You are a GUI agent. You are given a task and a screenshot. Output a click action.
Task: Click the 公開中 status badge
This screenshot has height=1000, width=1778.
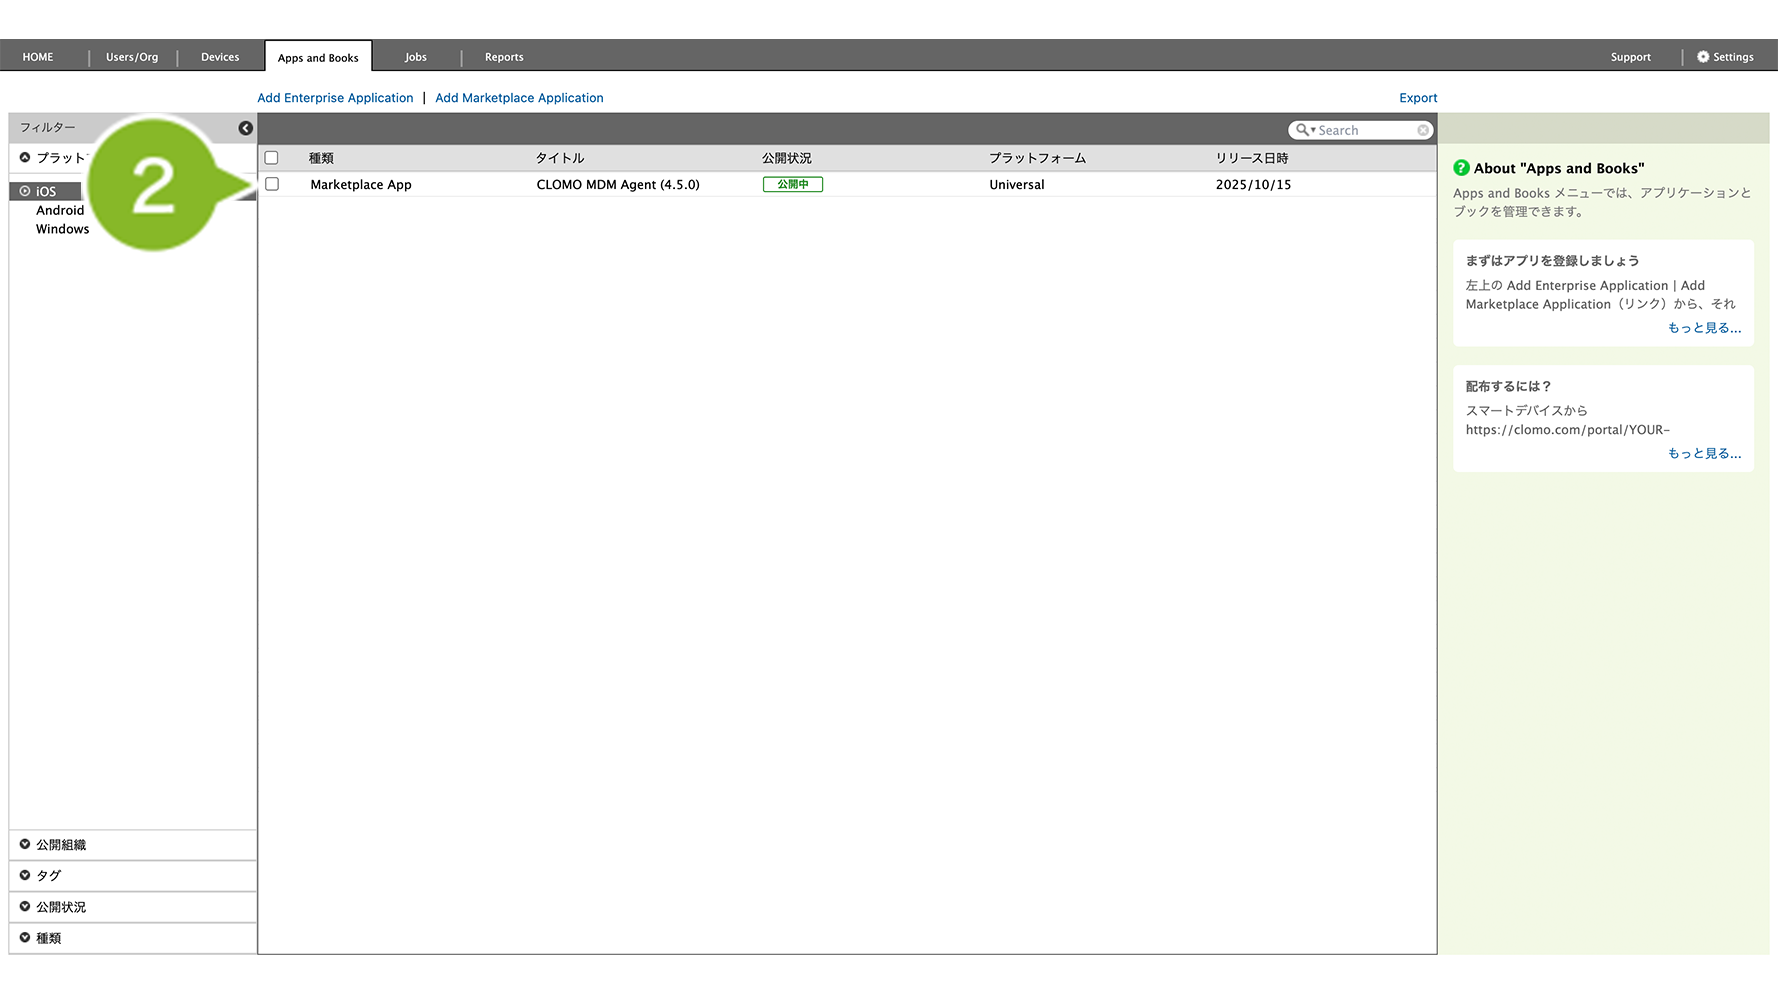[792, 184]
